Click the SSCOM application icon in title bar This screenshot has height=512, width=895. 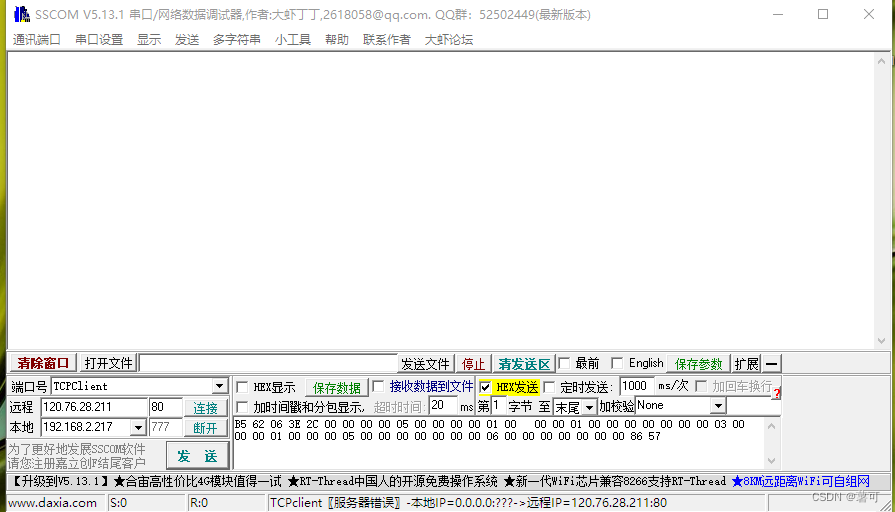[x=22, y=14]
